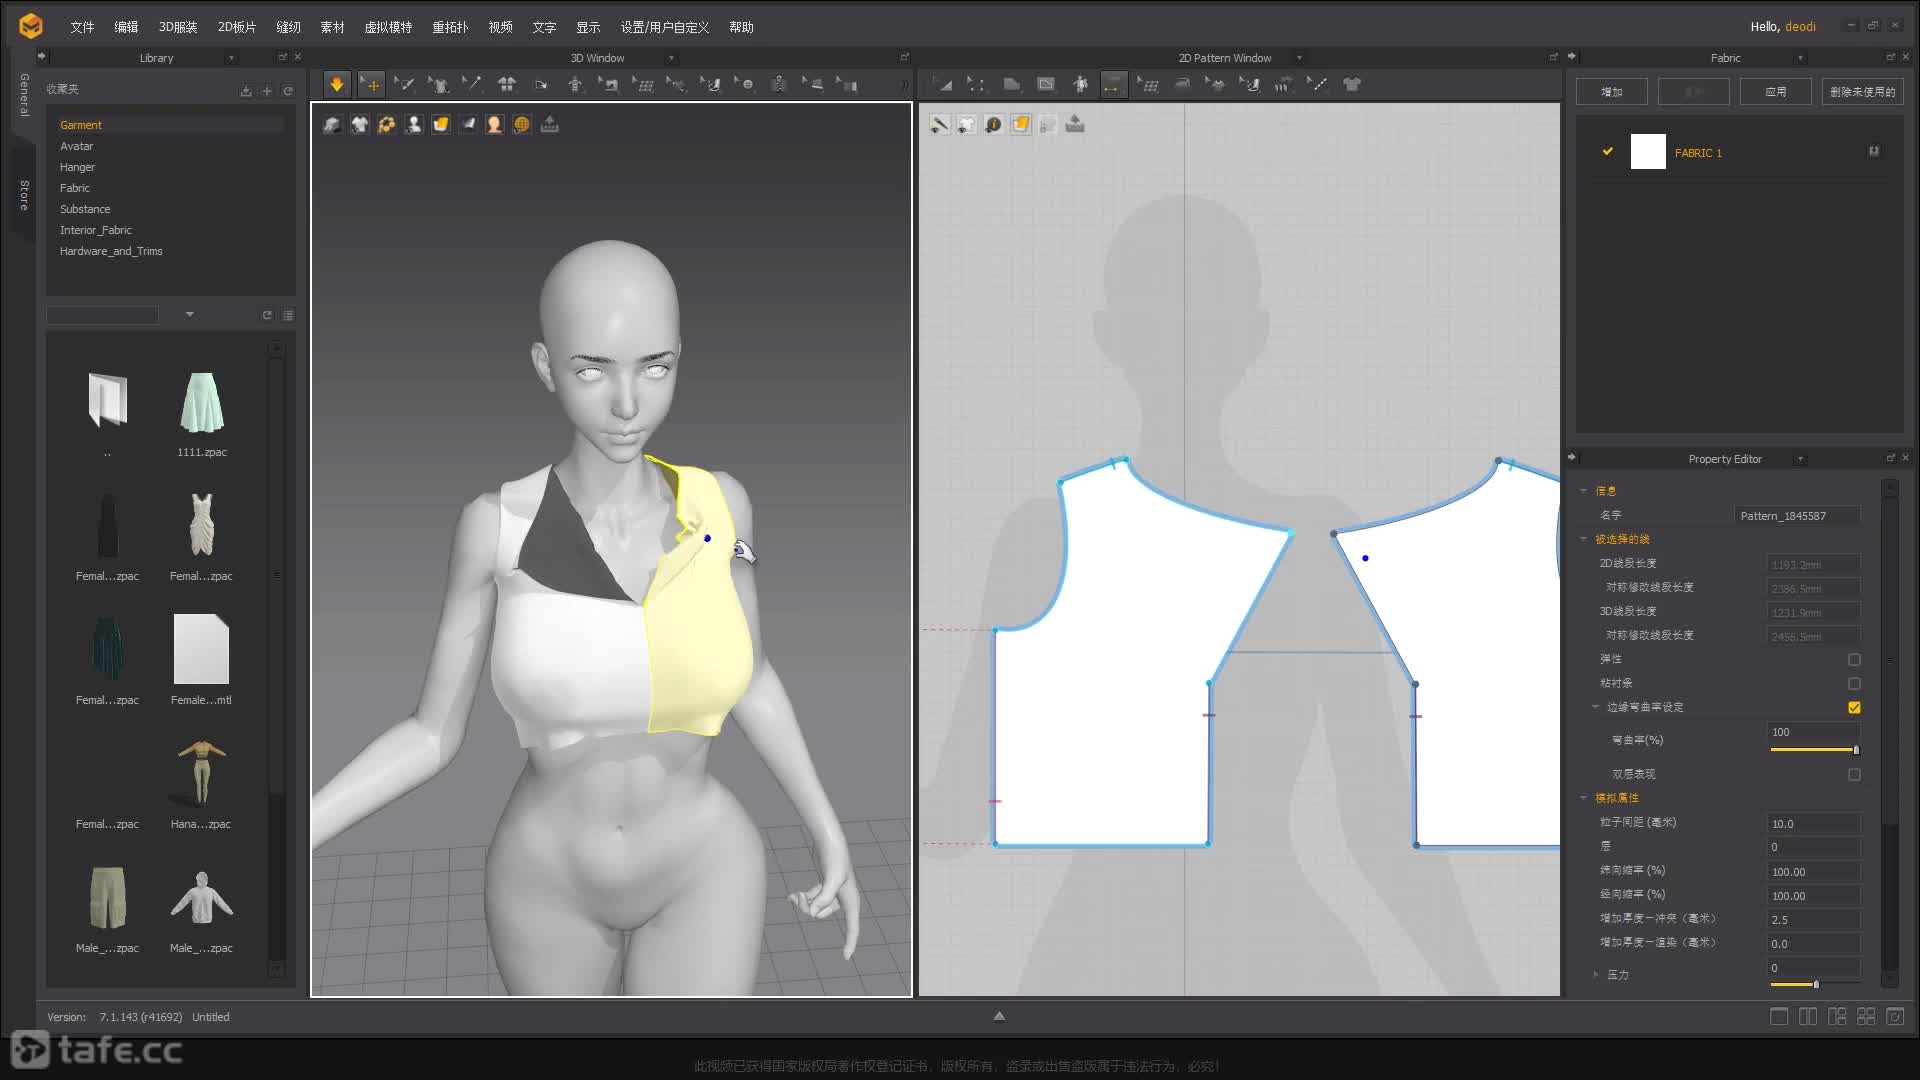
Task: Toggle Show Avatar face icon in 3D view
Action: [494, 124]
